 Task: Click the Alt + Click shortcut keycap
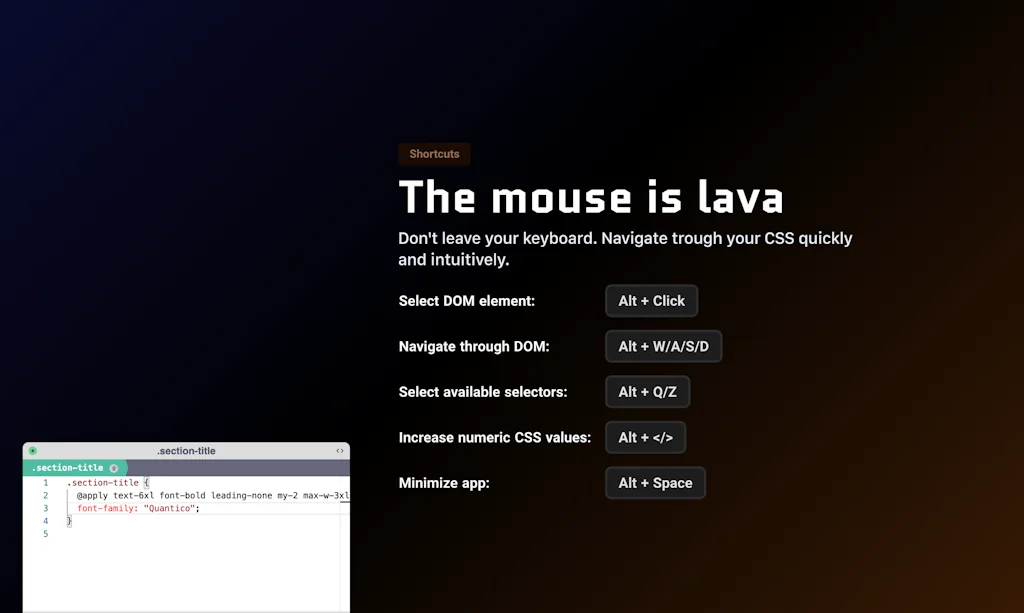click(651, 301)
